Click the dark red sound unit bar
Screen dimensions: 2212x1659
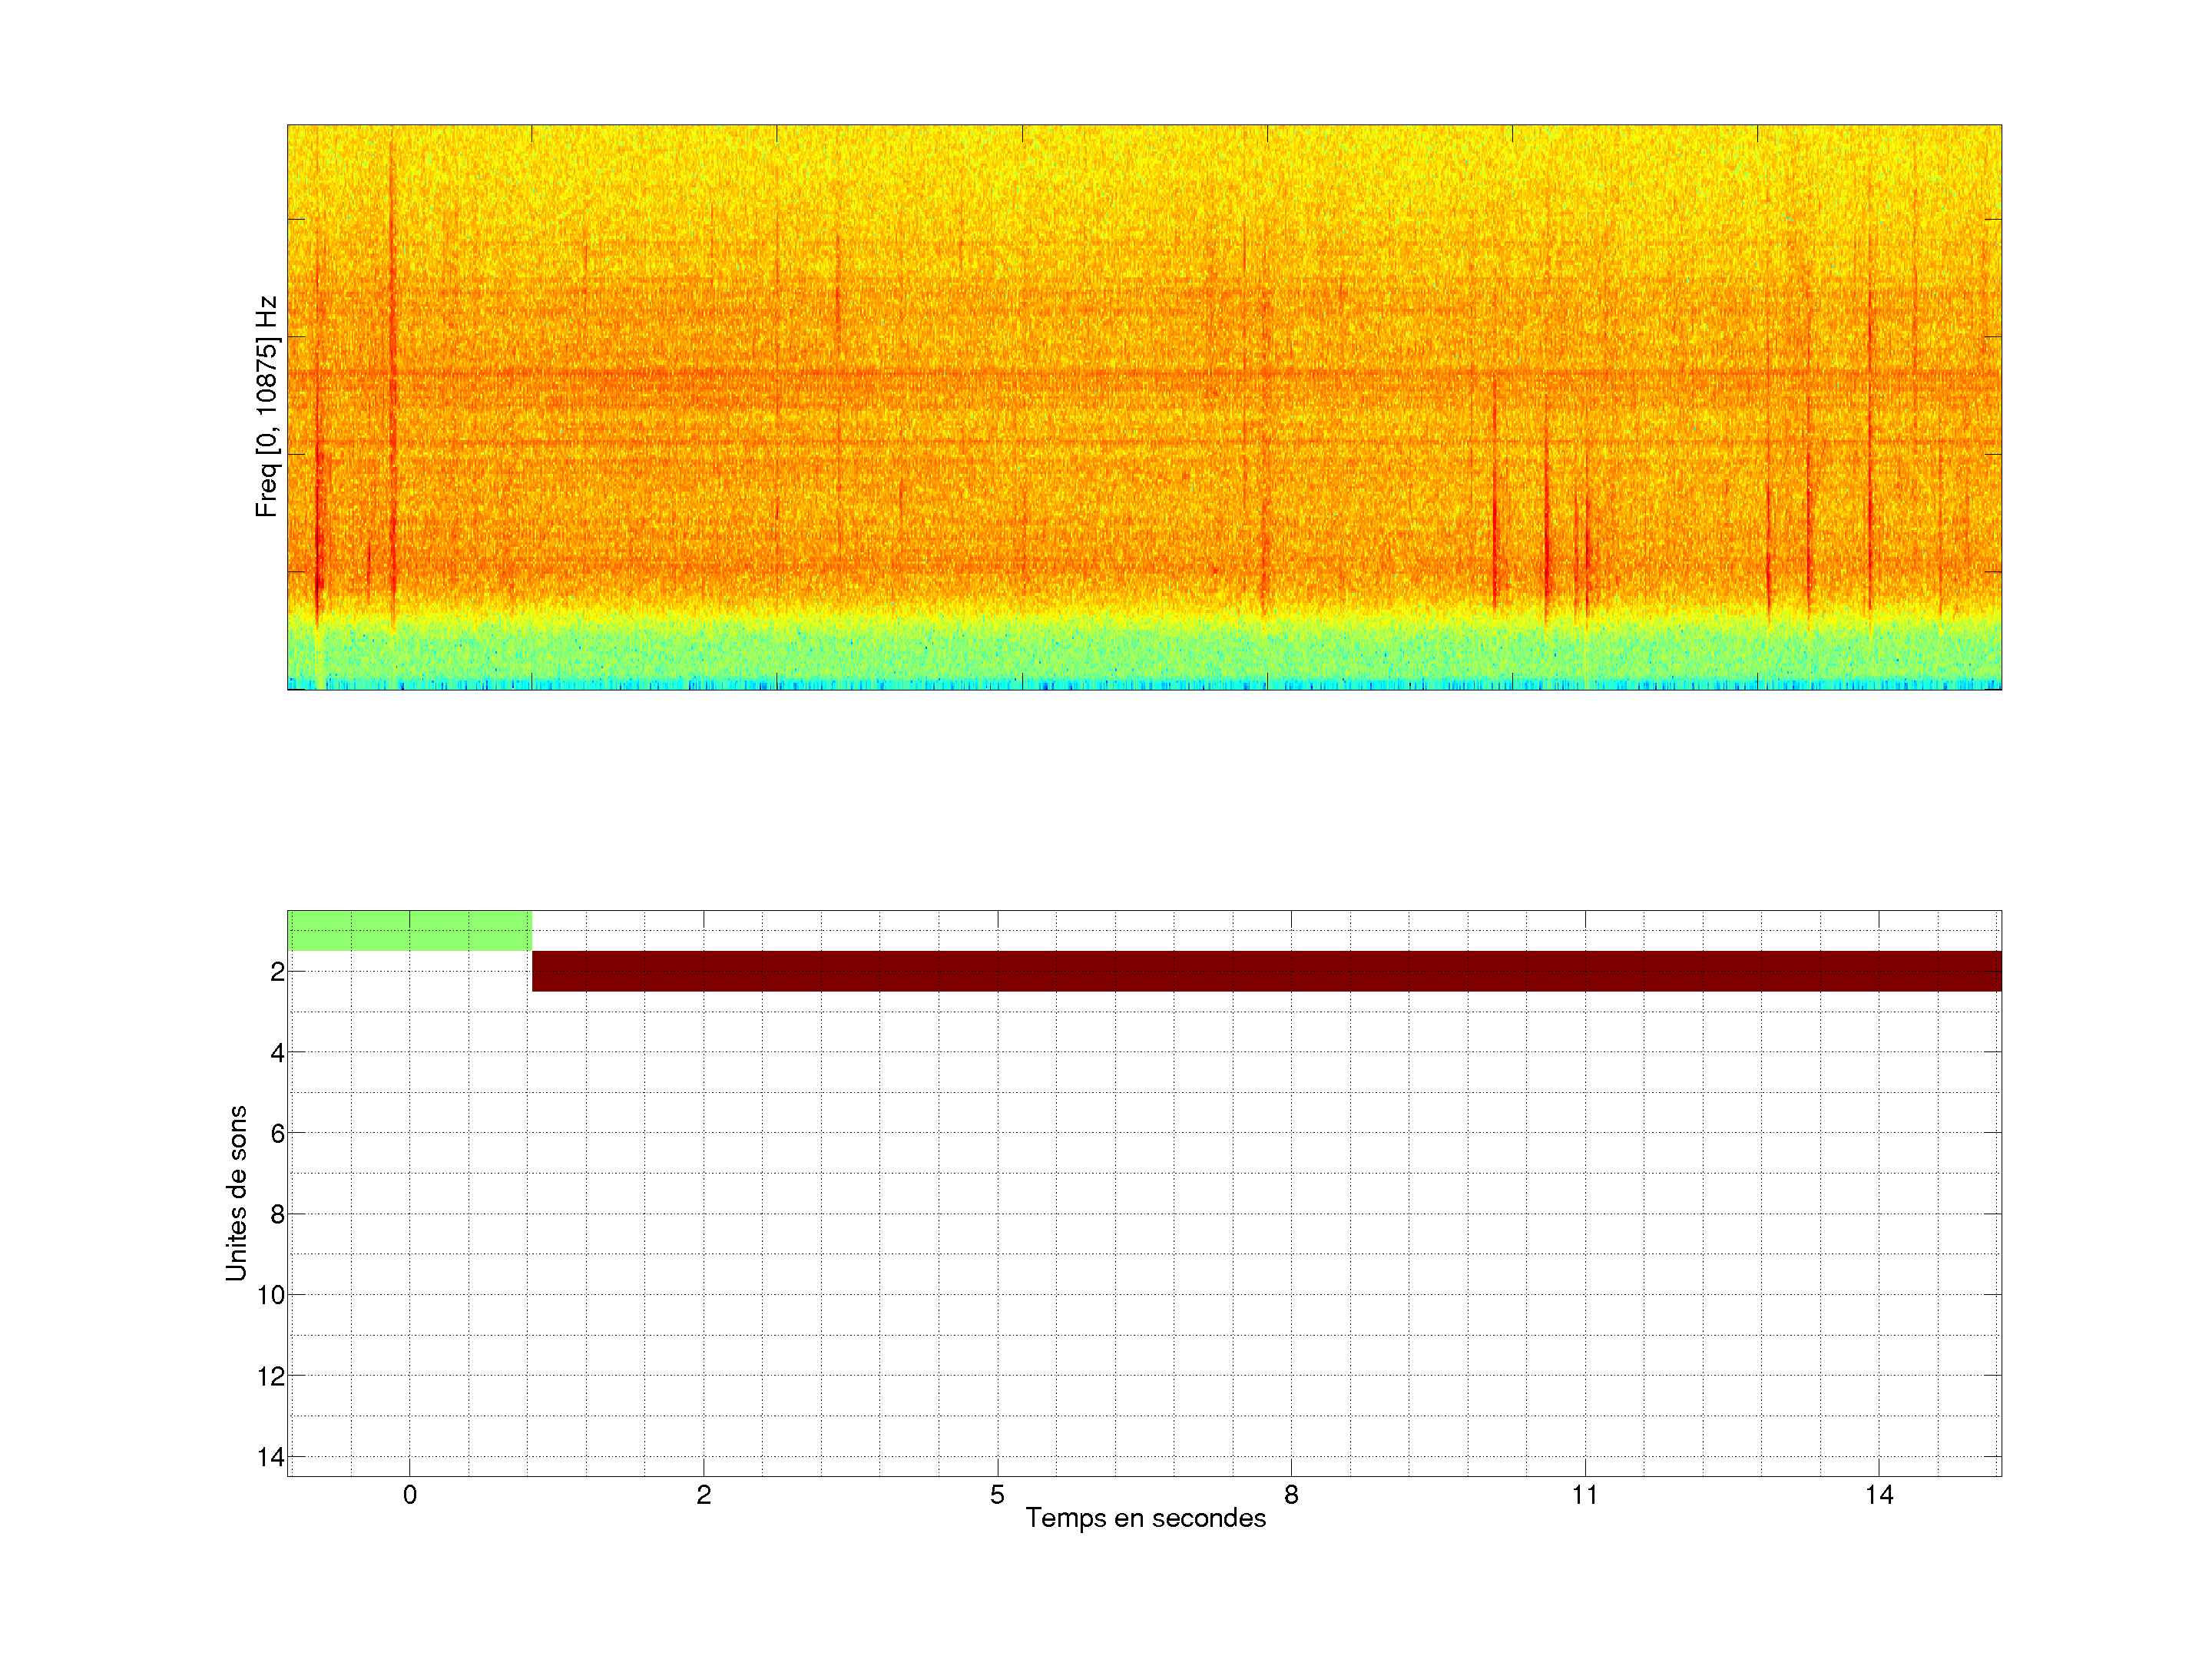point(1266,971)
